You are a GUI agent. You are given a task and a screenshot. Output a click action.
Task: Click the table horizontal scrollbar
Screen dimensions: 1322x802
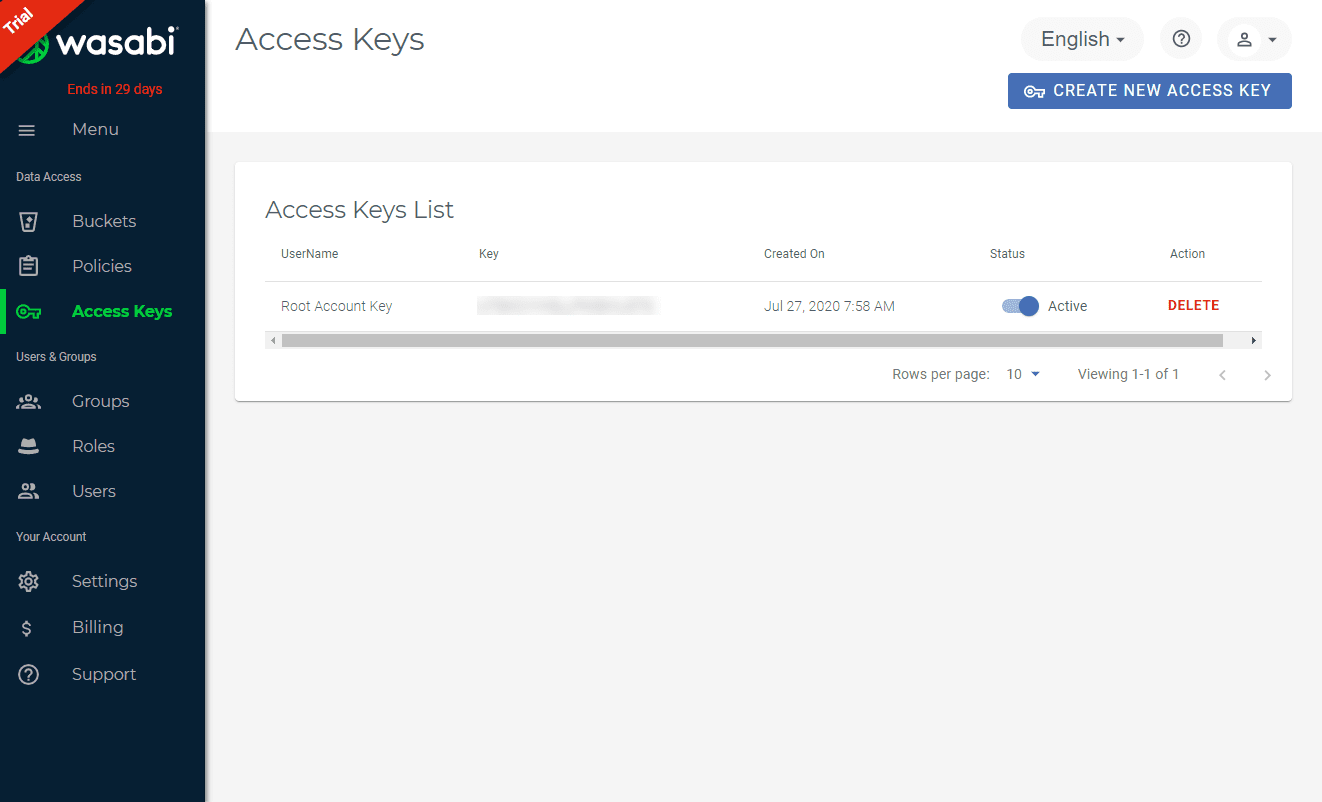point(751,341)
